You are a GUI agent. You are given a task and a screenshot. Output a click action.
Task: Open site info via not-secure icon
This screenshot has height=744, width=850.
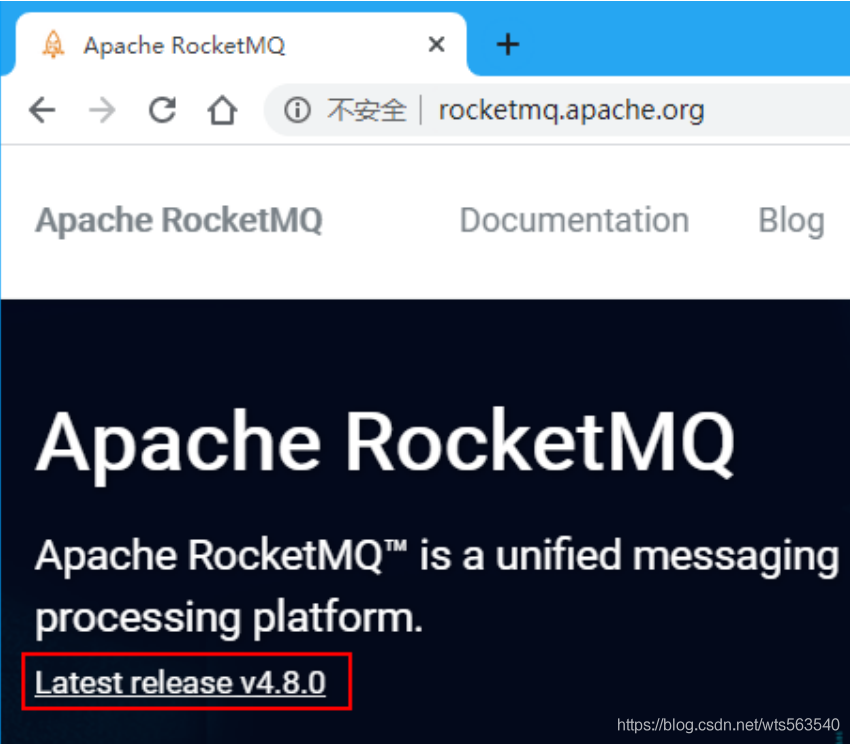click(297, 110)
